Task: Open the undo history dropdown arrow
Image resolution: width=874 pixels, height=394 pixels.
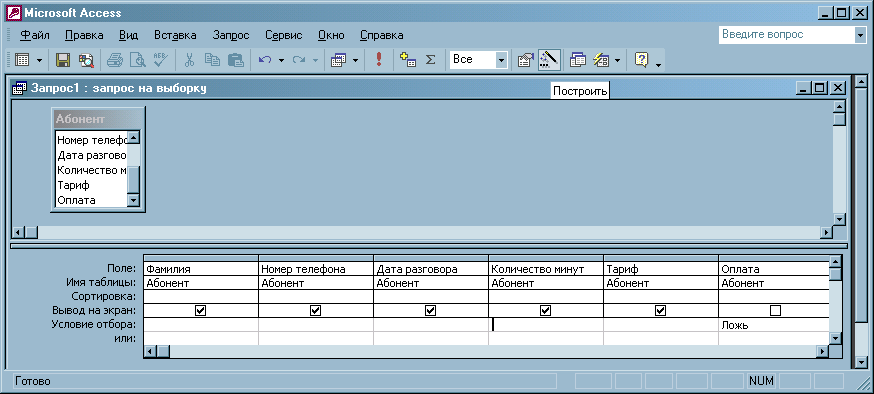Action: click(x=281, y=60)
